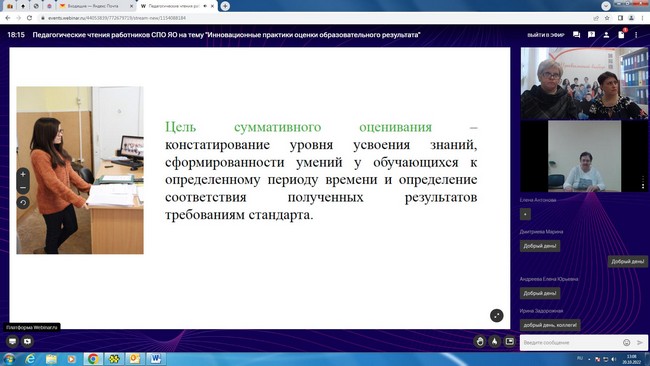Image resolution: width=650 pixels, height=366 pixels.
Task: Toggle the screen display icon at bottom left
Action: [12, 341]
